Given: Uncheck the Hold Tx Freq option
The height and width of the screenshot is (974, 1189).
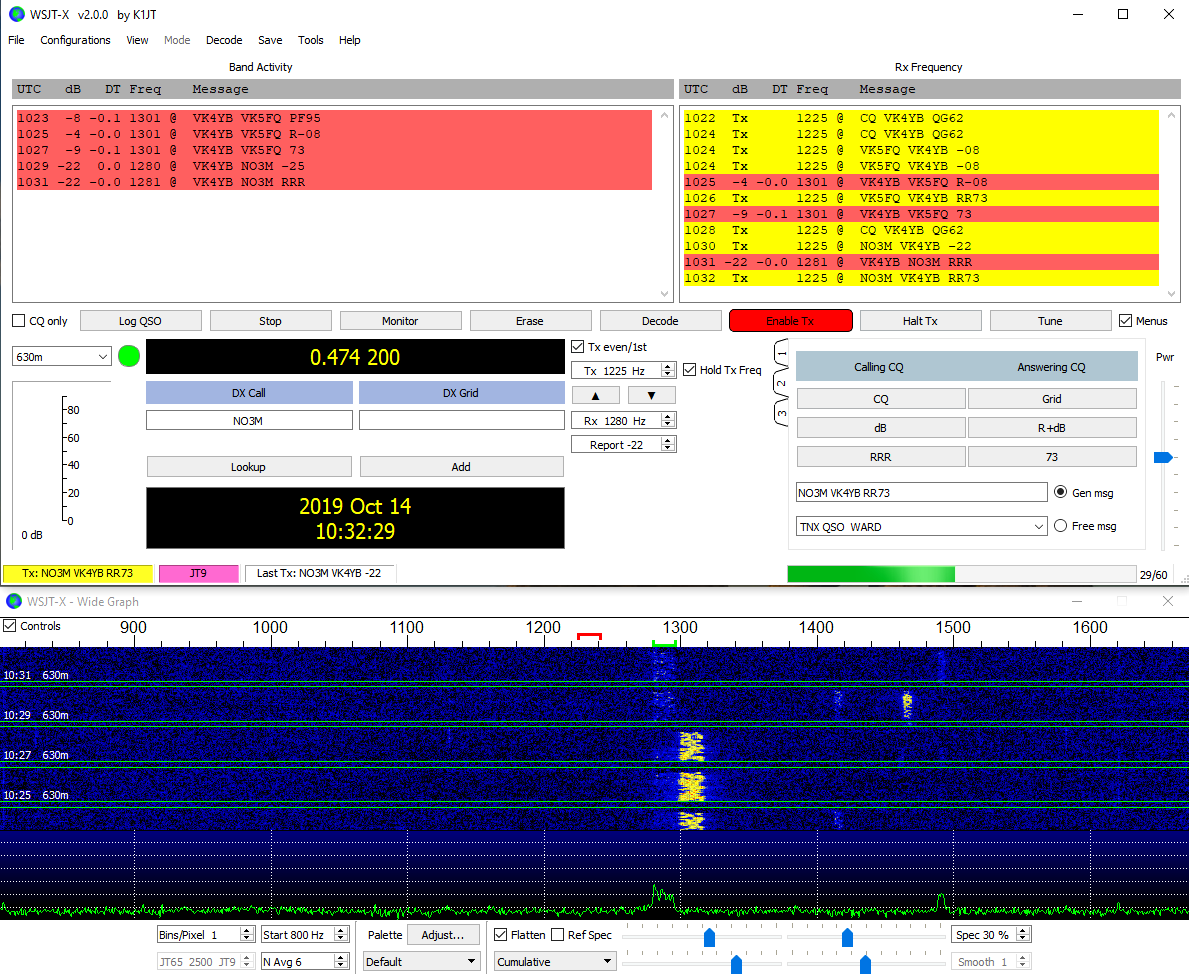Looking at the screenshot, I should coord(690,370).
